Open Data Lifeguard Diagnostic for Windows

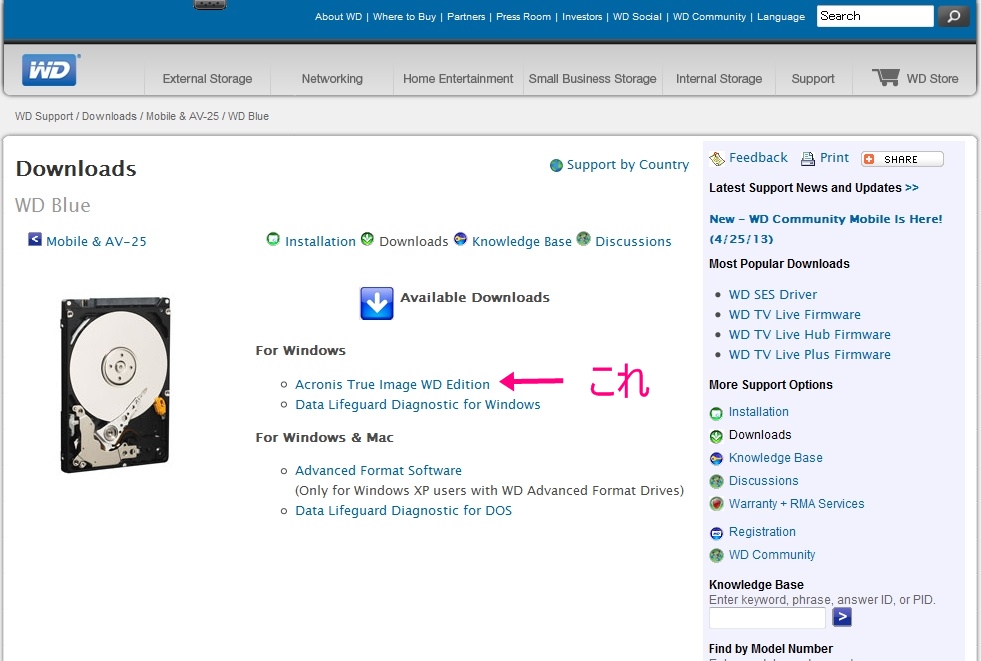pos(418,405)
